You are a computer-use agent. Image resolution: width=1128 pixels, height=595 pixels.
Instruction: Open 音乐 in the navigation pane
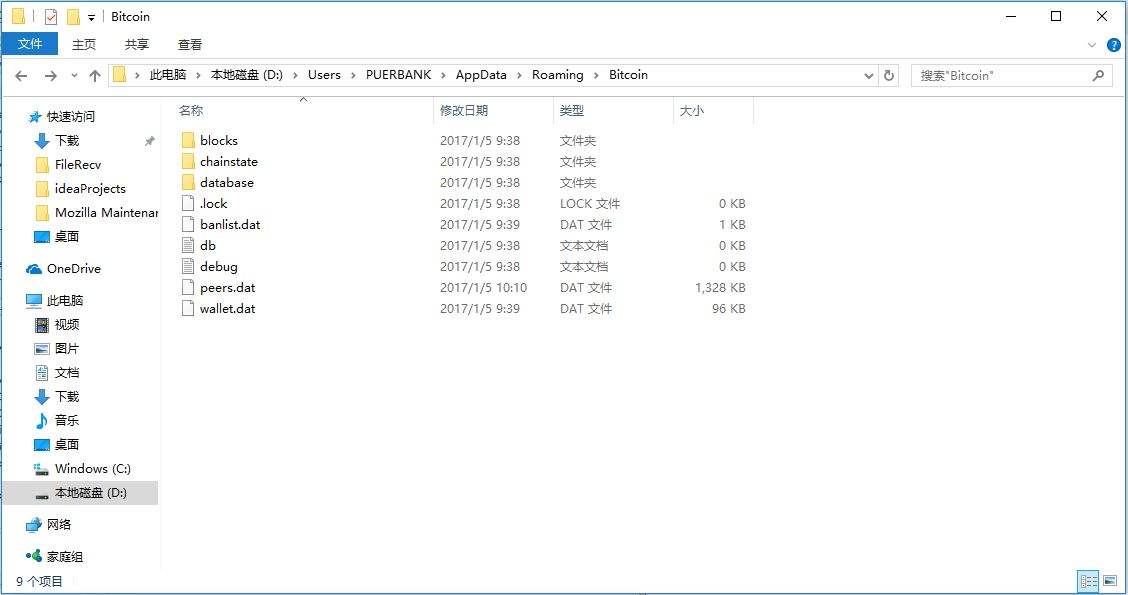pyautogui.click(x=67, y=420)
